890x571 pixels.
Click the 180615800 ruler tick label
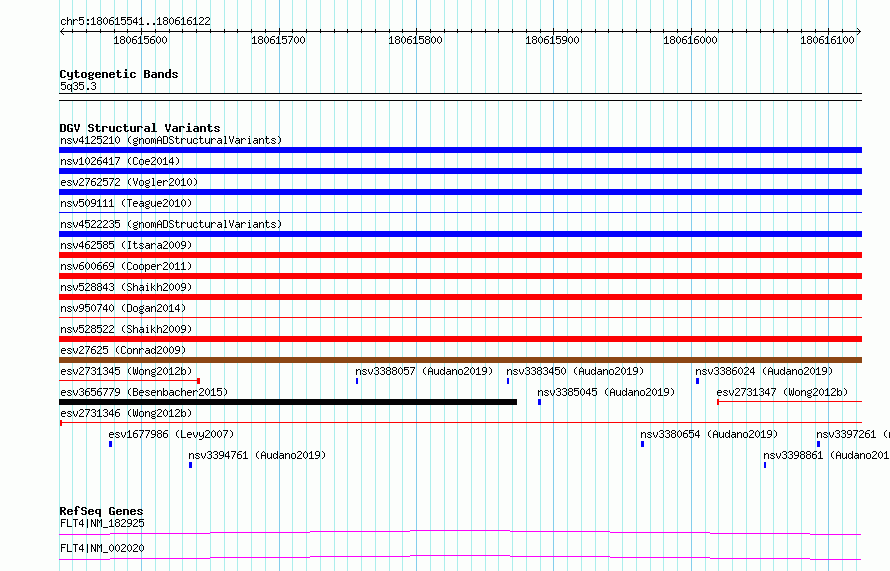click(415, 40)
